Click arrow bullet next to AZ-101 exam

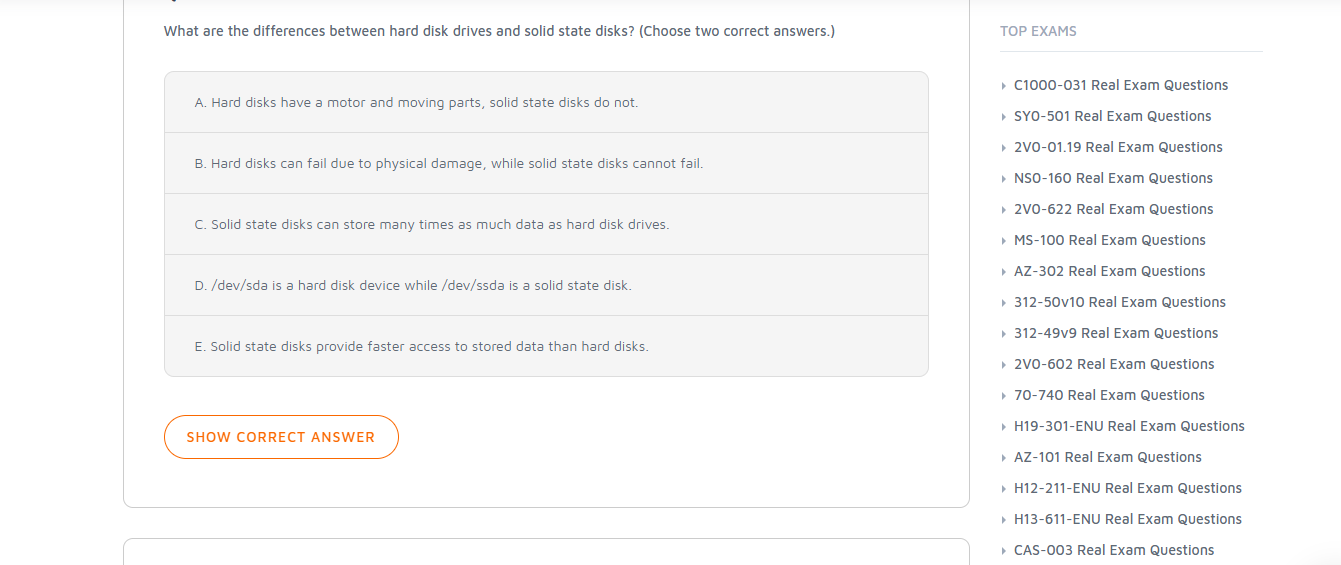(1004, 458)
